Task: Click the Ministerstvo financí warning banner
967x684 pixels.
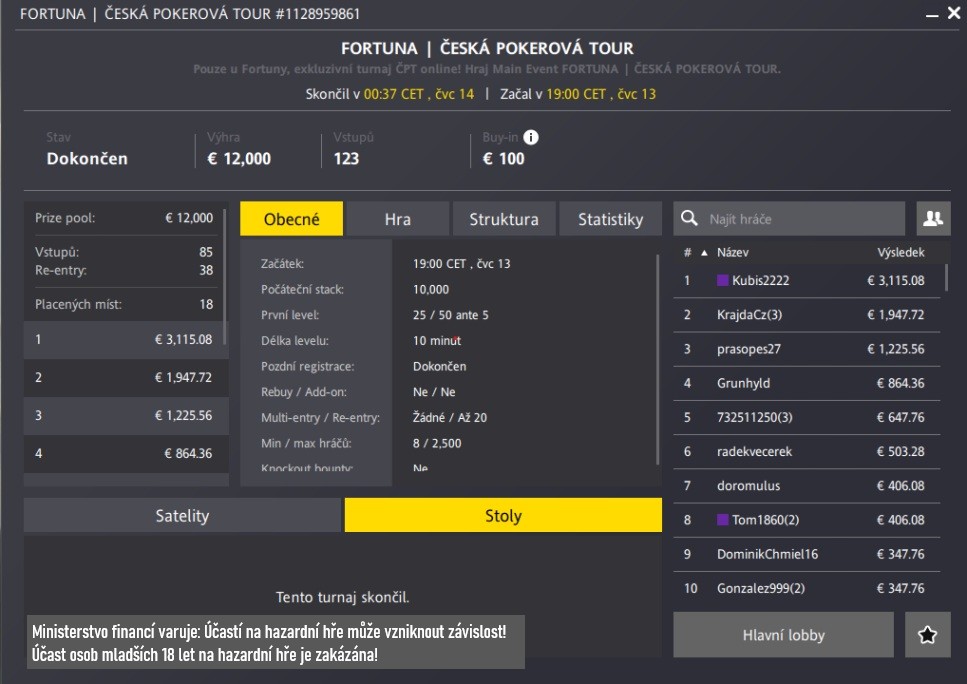Action: (276, 642)
